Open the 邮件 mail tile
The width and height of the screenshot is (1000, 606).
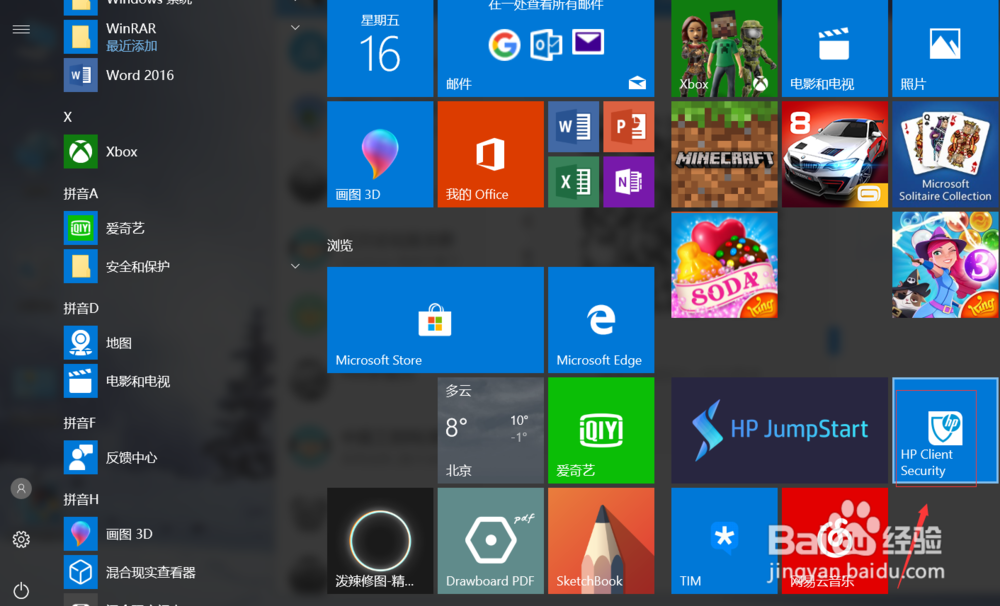click(546, 48)
